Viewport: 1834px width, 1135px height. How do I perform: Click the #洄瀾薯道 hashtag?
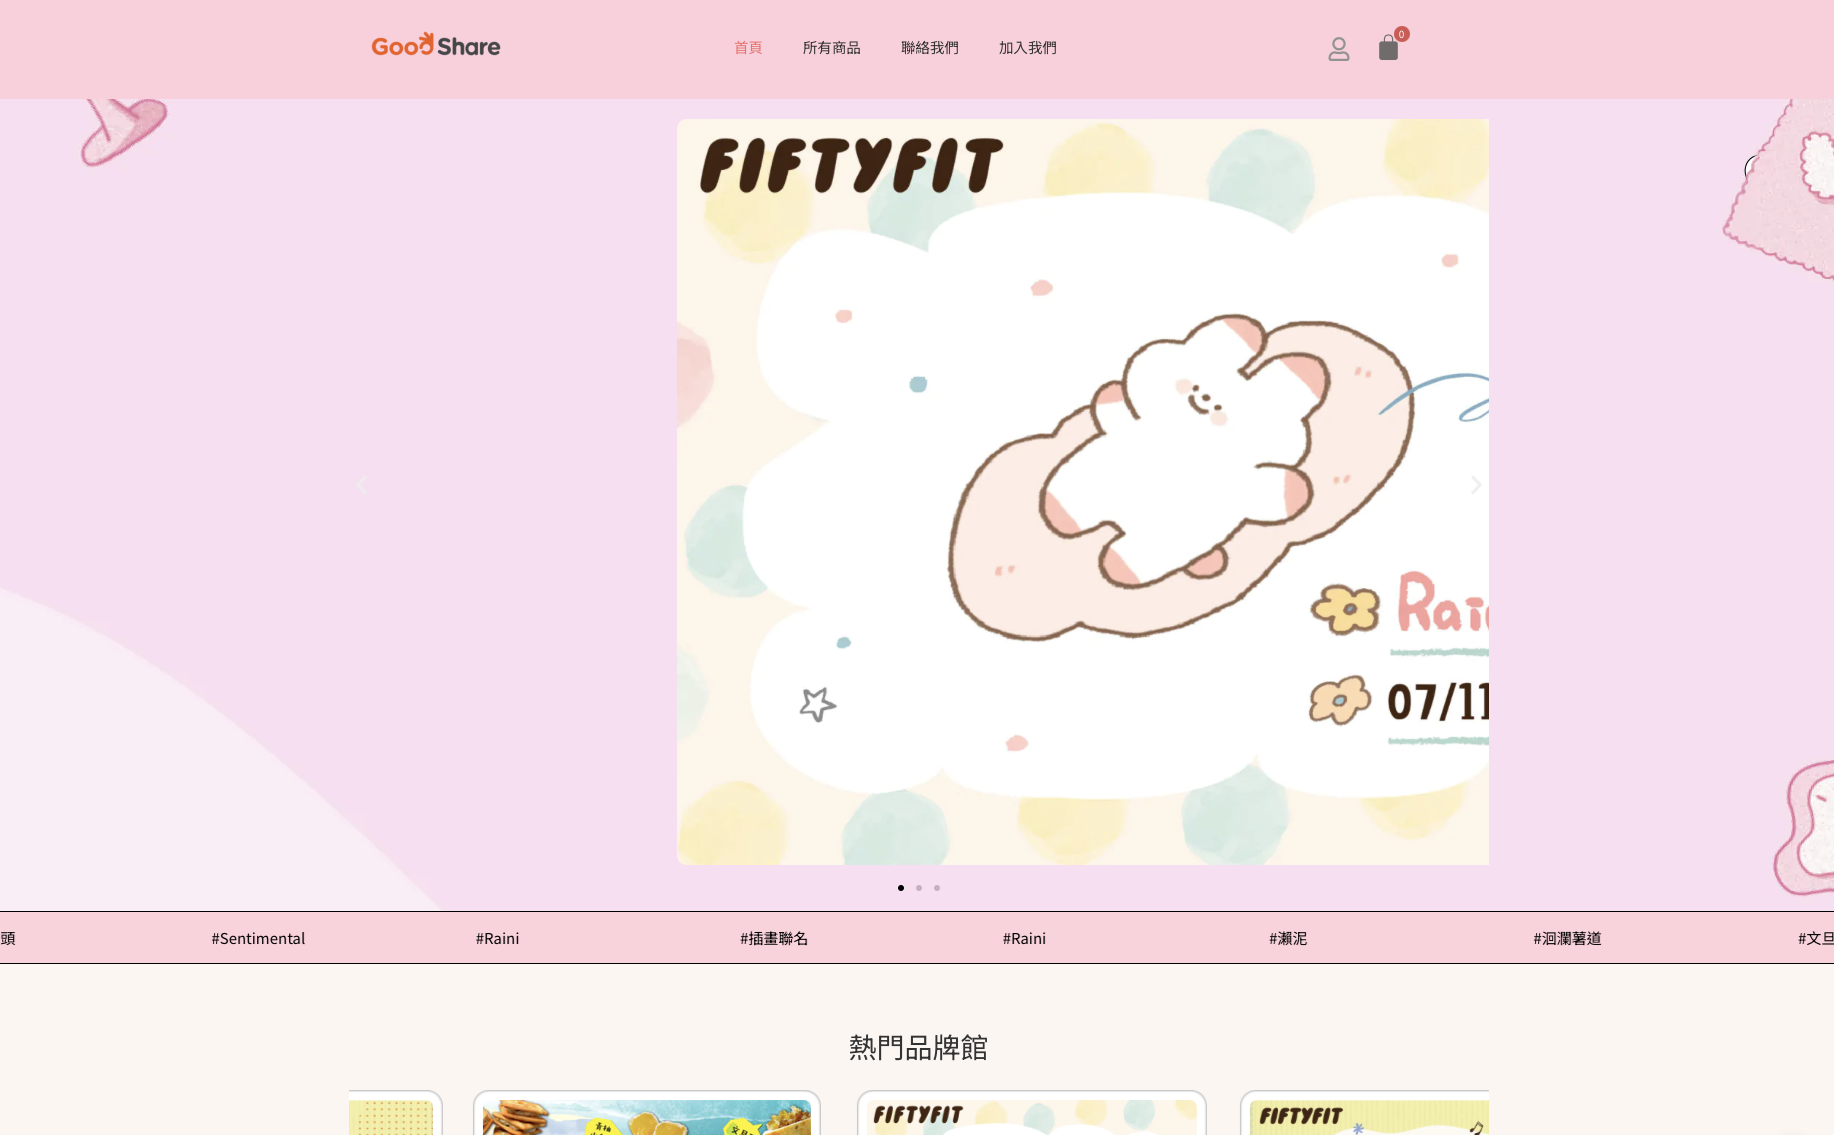(x=1567, y=938)
